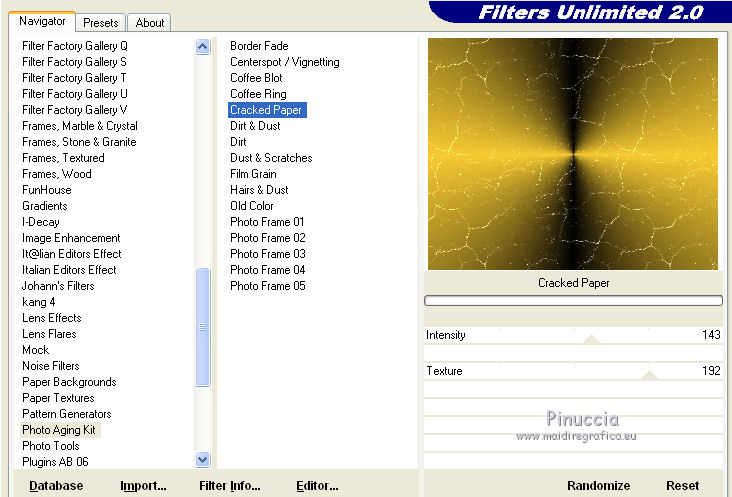Adjust the Intensity slider handle

[x=591, y=339]
